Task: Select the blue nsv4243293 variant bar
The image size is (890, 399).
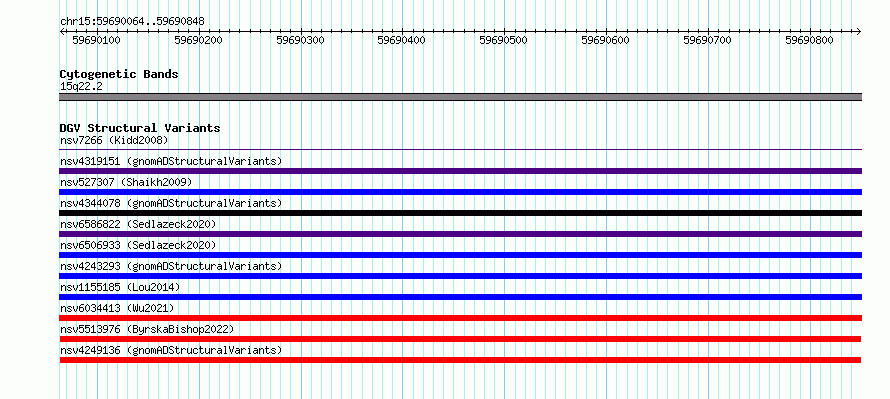Action: click(460, 276)
